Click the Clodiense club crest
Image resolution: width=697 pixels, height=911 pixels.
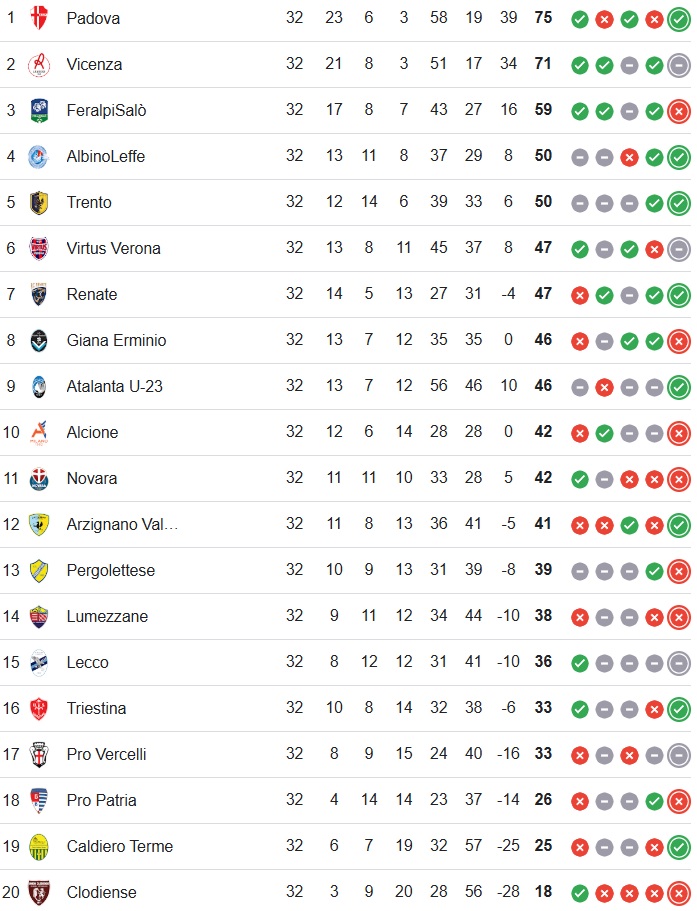click(x=39, y=892)
